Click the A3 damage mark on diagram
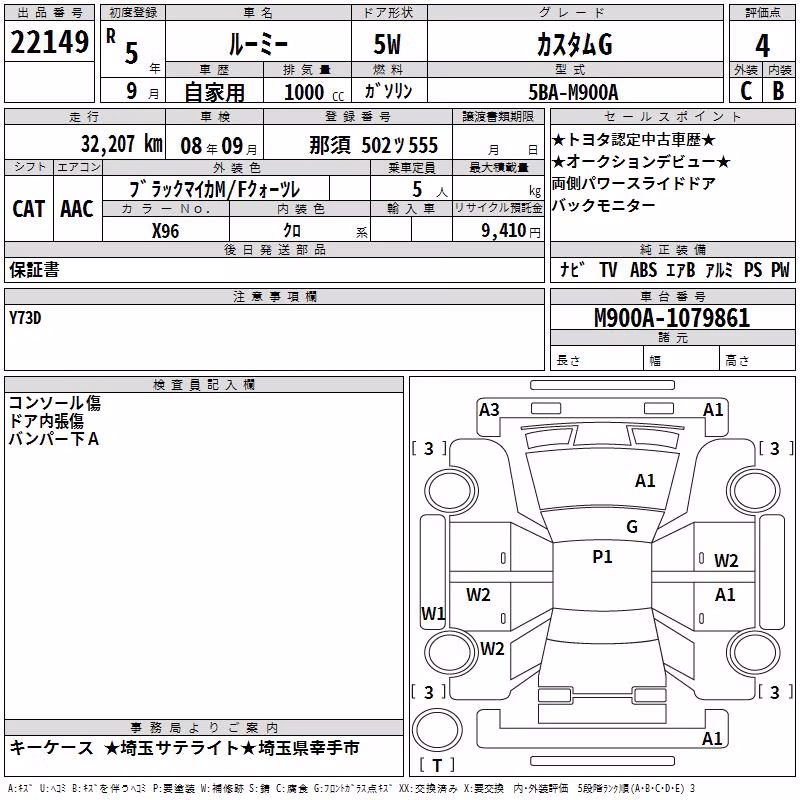The image size is (800, 800). click(x=489, y=410)
